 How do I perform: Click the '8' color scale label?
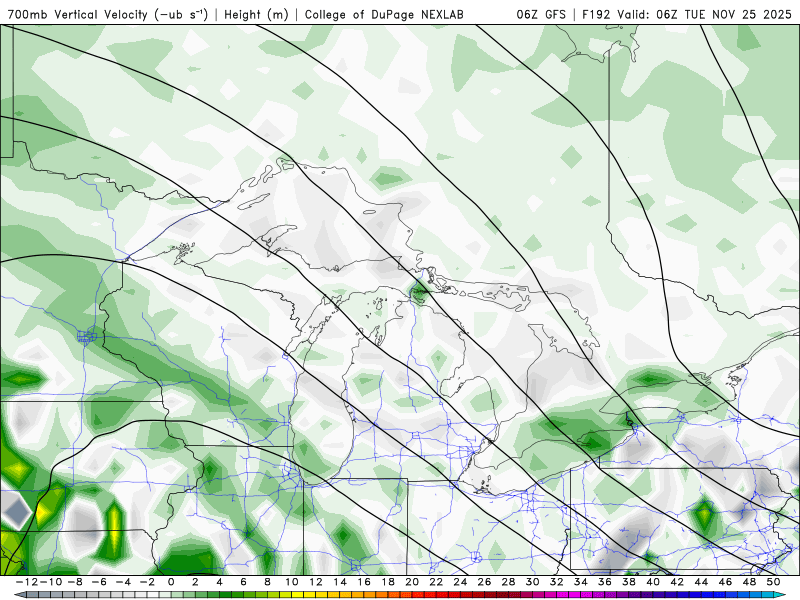pyautogui.click(x=267, y=582)
